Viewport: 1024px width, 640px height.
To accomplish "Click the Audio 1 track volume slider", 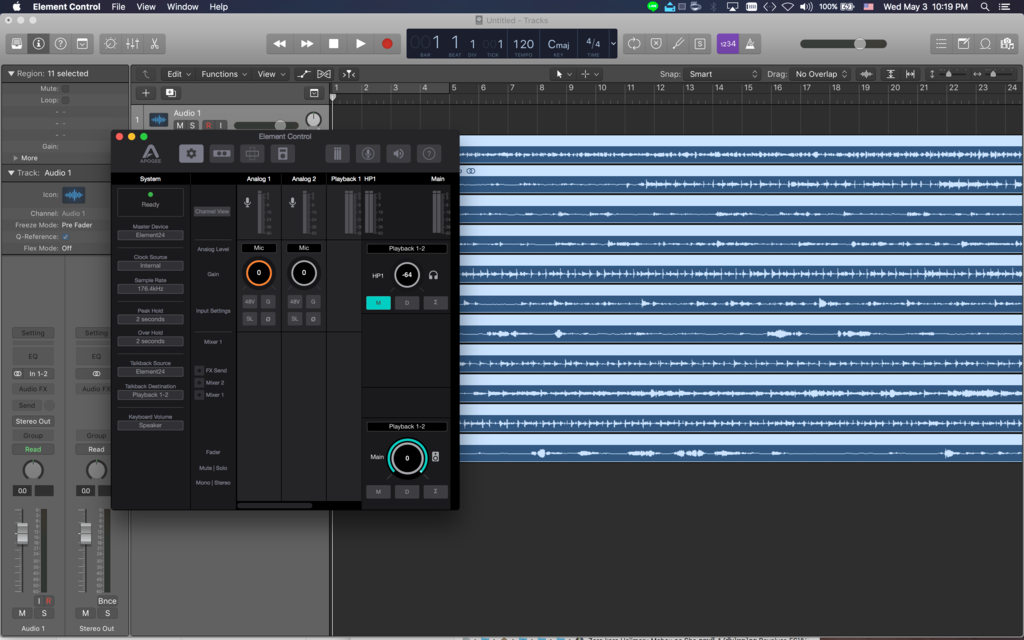I will pos(280,125).
